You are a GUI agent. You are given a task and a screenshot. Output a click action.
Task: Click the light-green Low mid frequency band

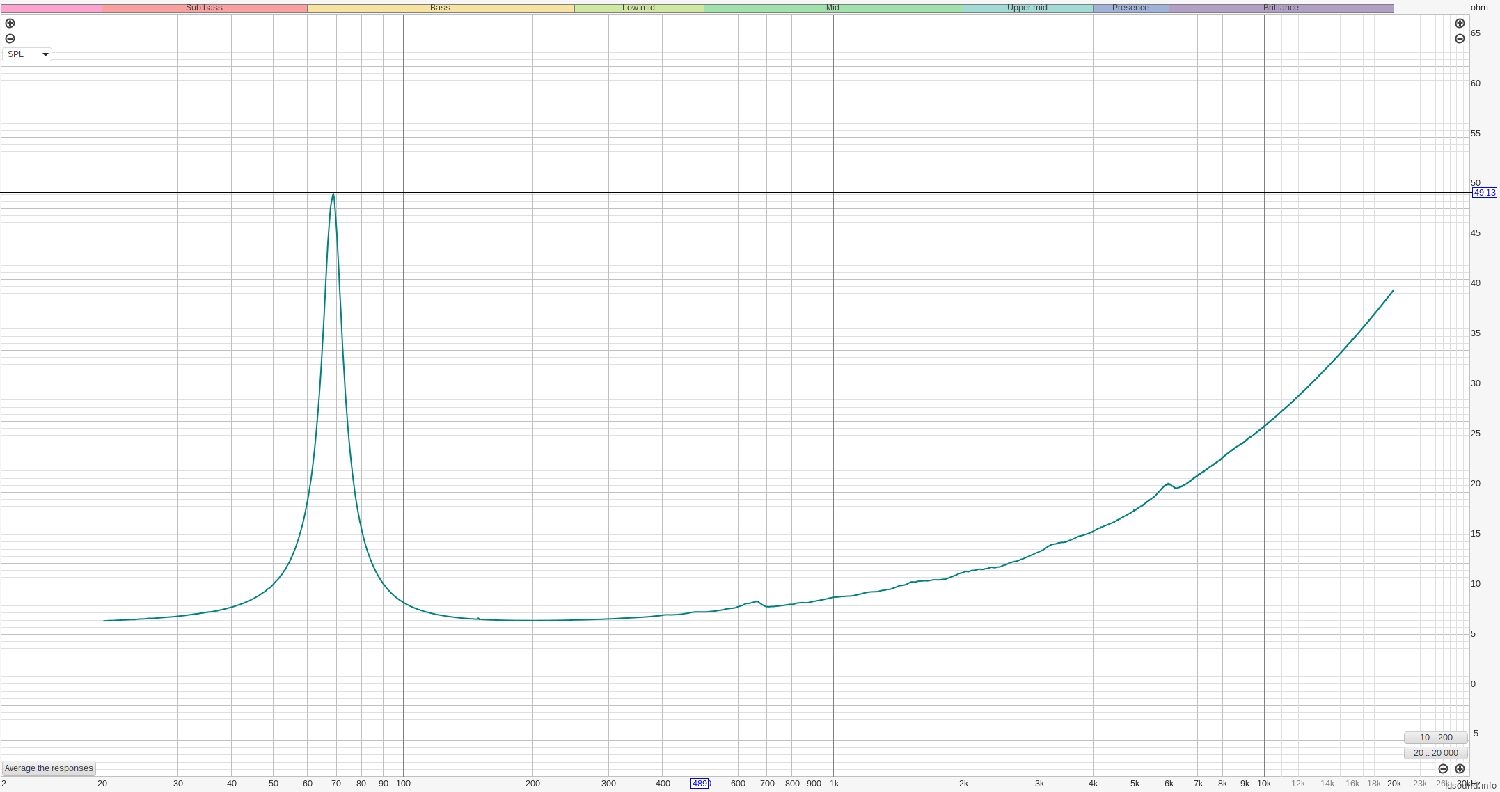click(x=639, y=8)
